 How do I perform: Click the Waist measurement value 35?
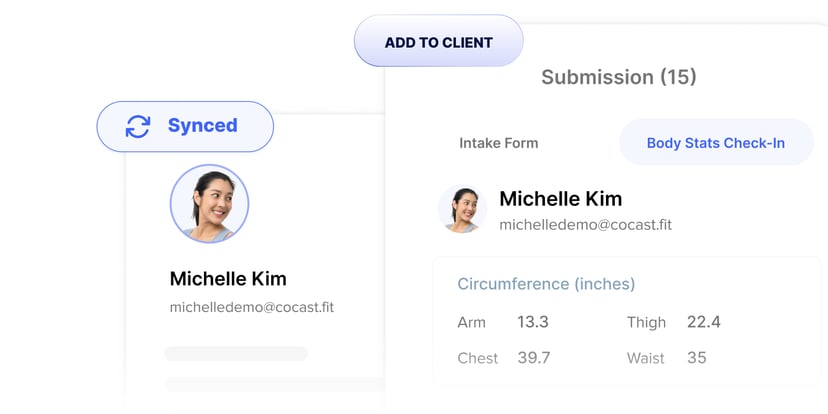point(696,358)
